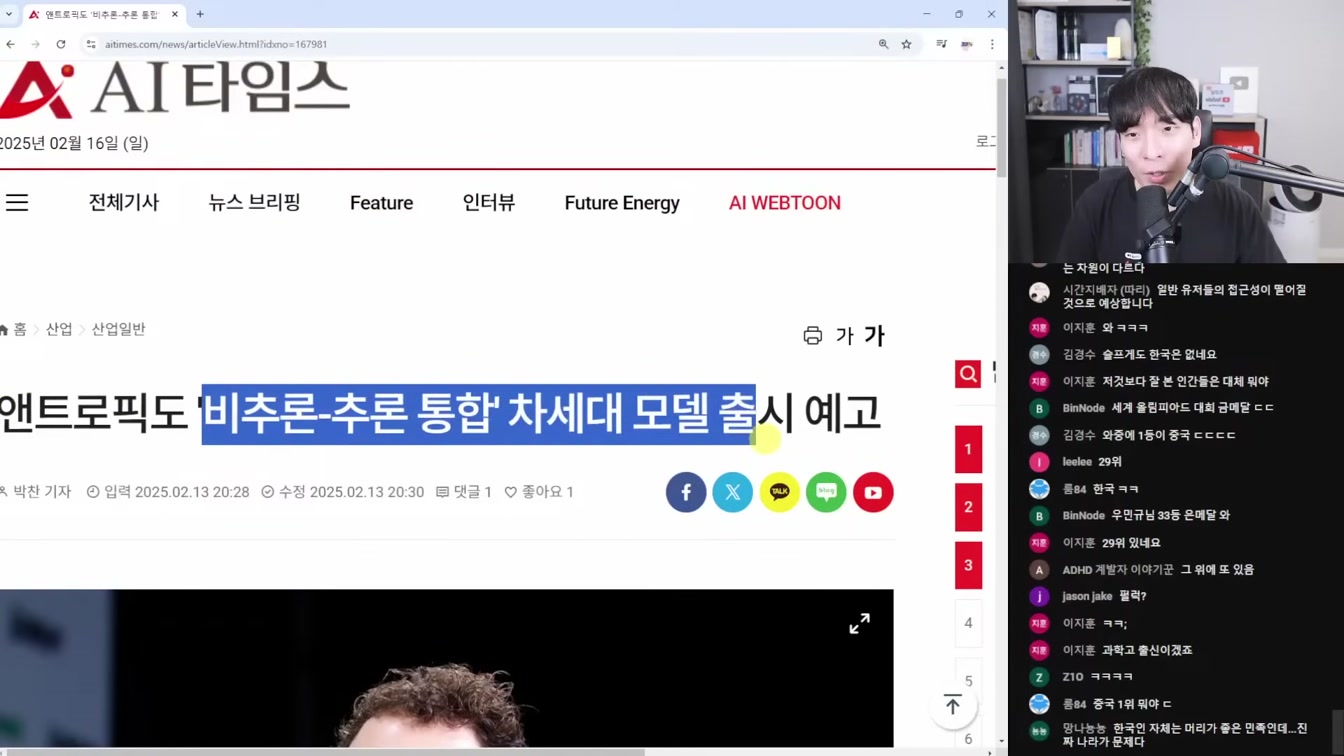The width and height of the screenshot is (1344, 756).
Task: View site information icon in address bar
Action: [91, 44]
